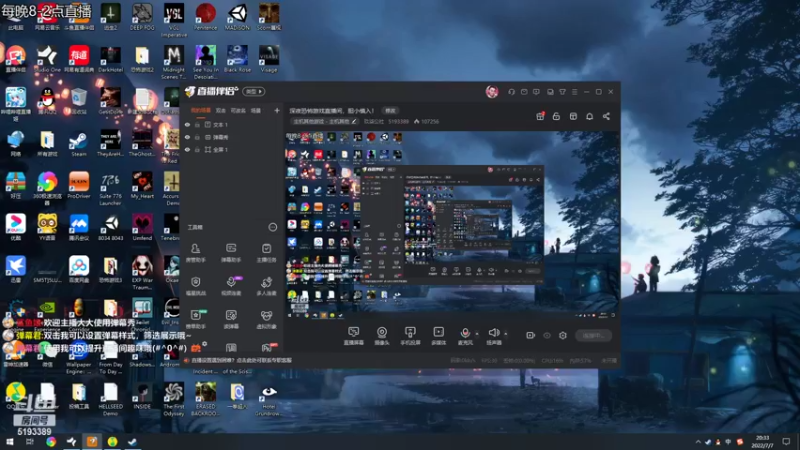
Task: Toggle the lock on 弹幕秀 source
Action: pos(197,137)
